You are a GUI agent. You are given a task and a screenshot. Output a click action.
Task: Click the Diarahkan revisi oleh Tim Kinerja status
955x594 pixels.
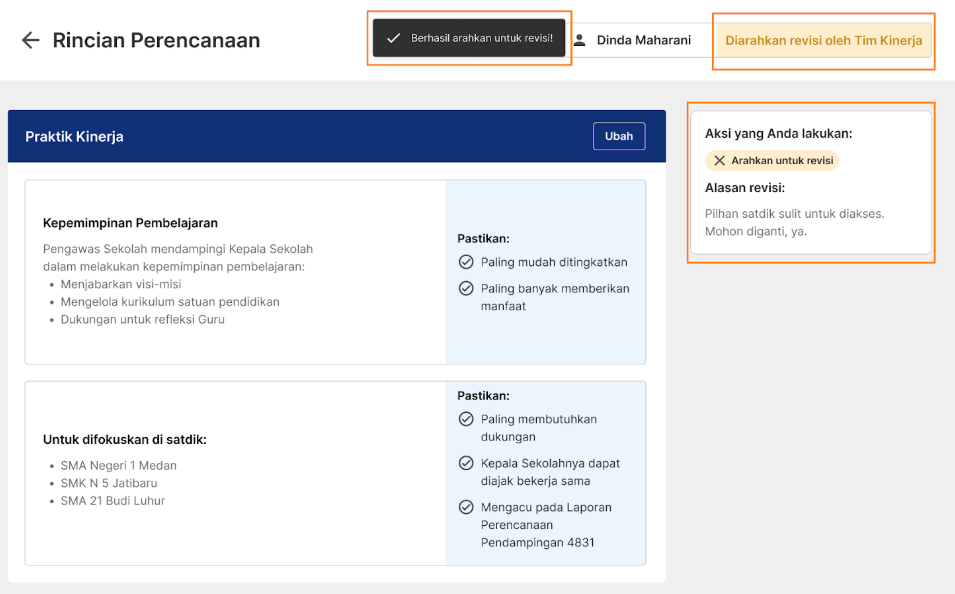coord(823,40)
